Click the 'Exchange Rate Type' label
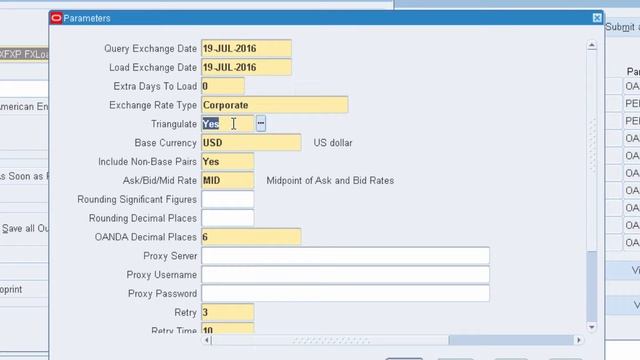Image resolution: width=640 pixels, height=360 pixels. (153, 105)
